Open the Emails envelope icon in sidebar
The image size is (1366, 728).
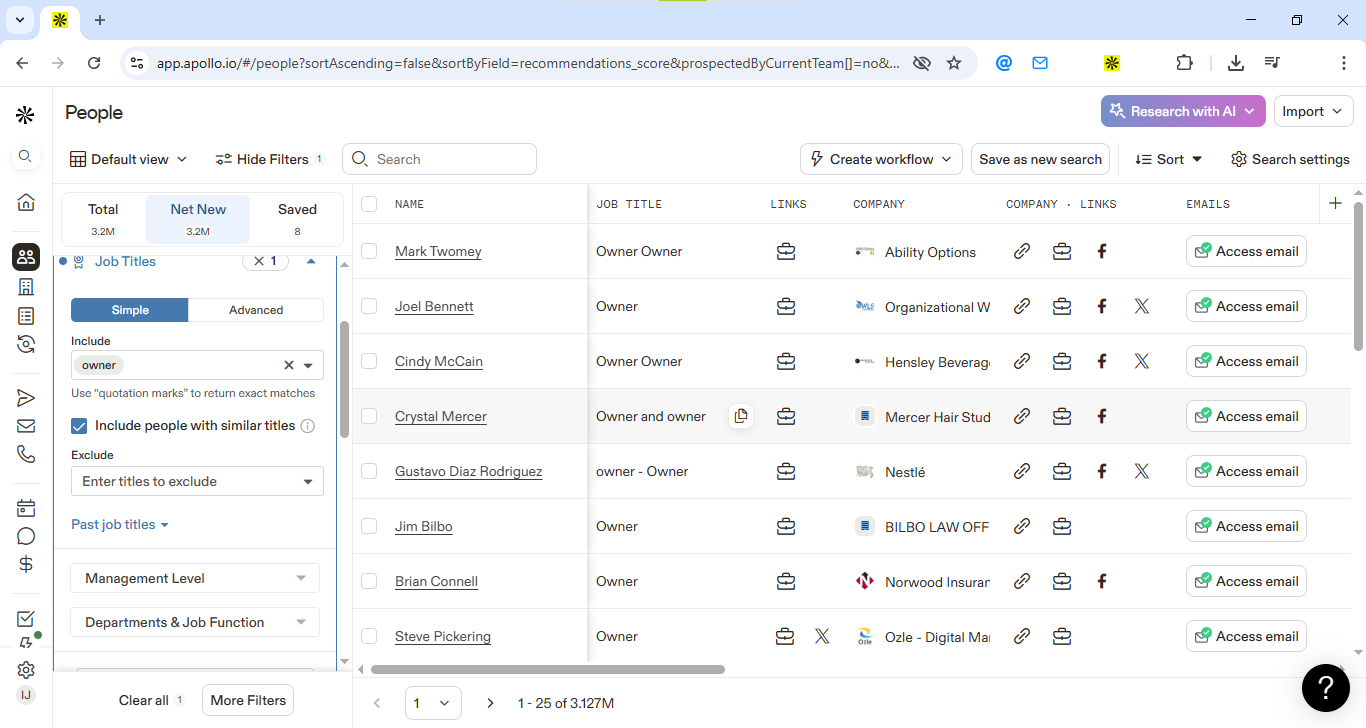tap(26, 426)
